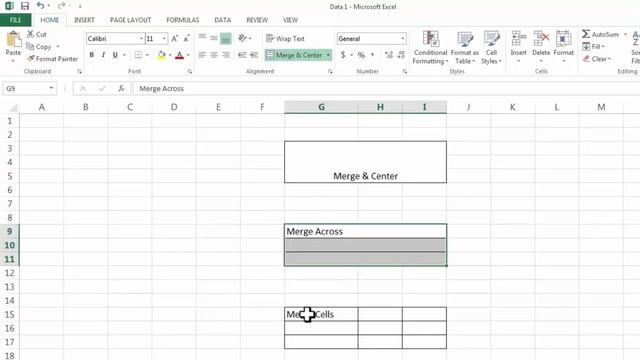Click in the formula bar showing Merge Across

click(386, 88)
